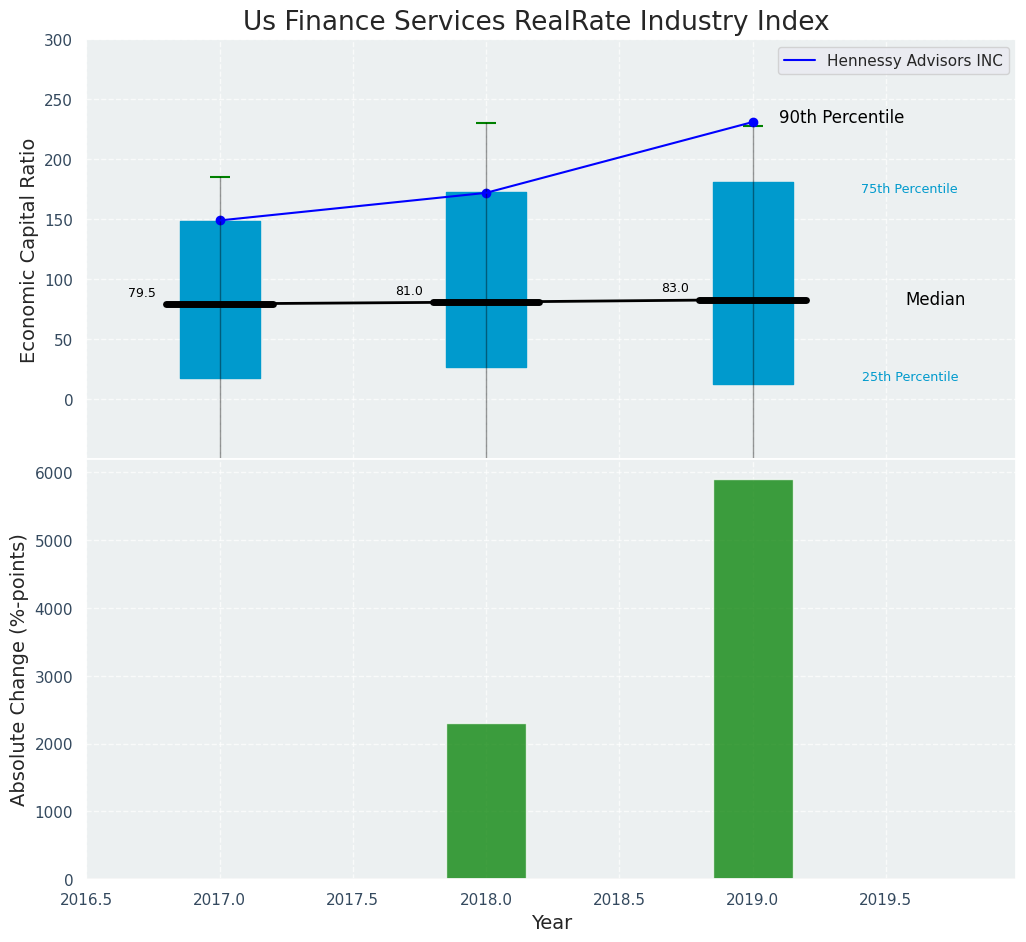Click the Median text label on right
1026x942 pixels.
click(935, 299)
